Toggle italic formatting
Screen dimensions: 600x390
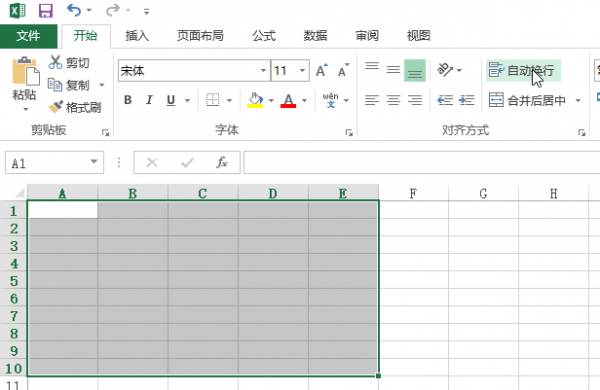pyautogui.click(x=149, y=100)
